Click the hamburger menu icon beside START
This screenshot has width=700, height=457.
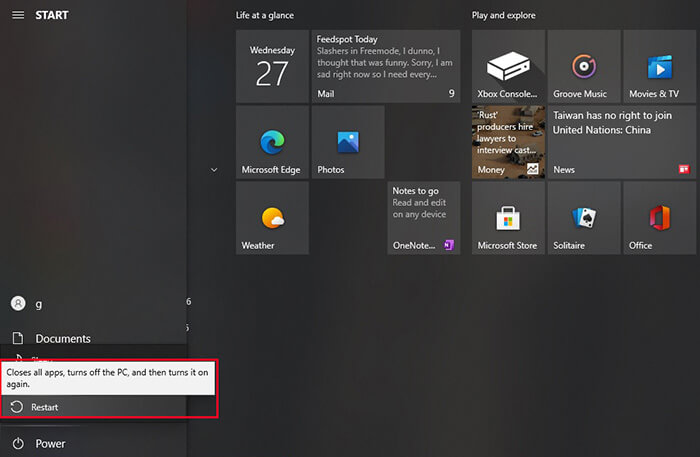[18, 15]
